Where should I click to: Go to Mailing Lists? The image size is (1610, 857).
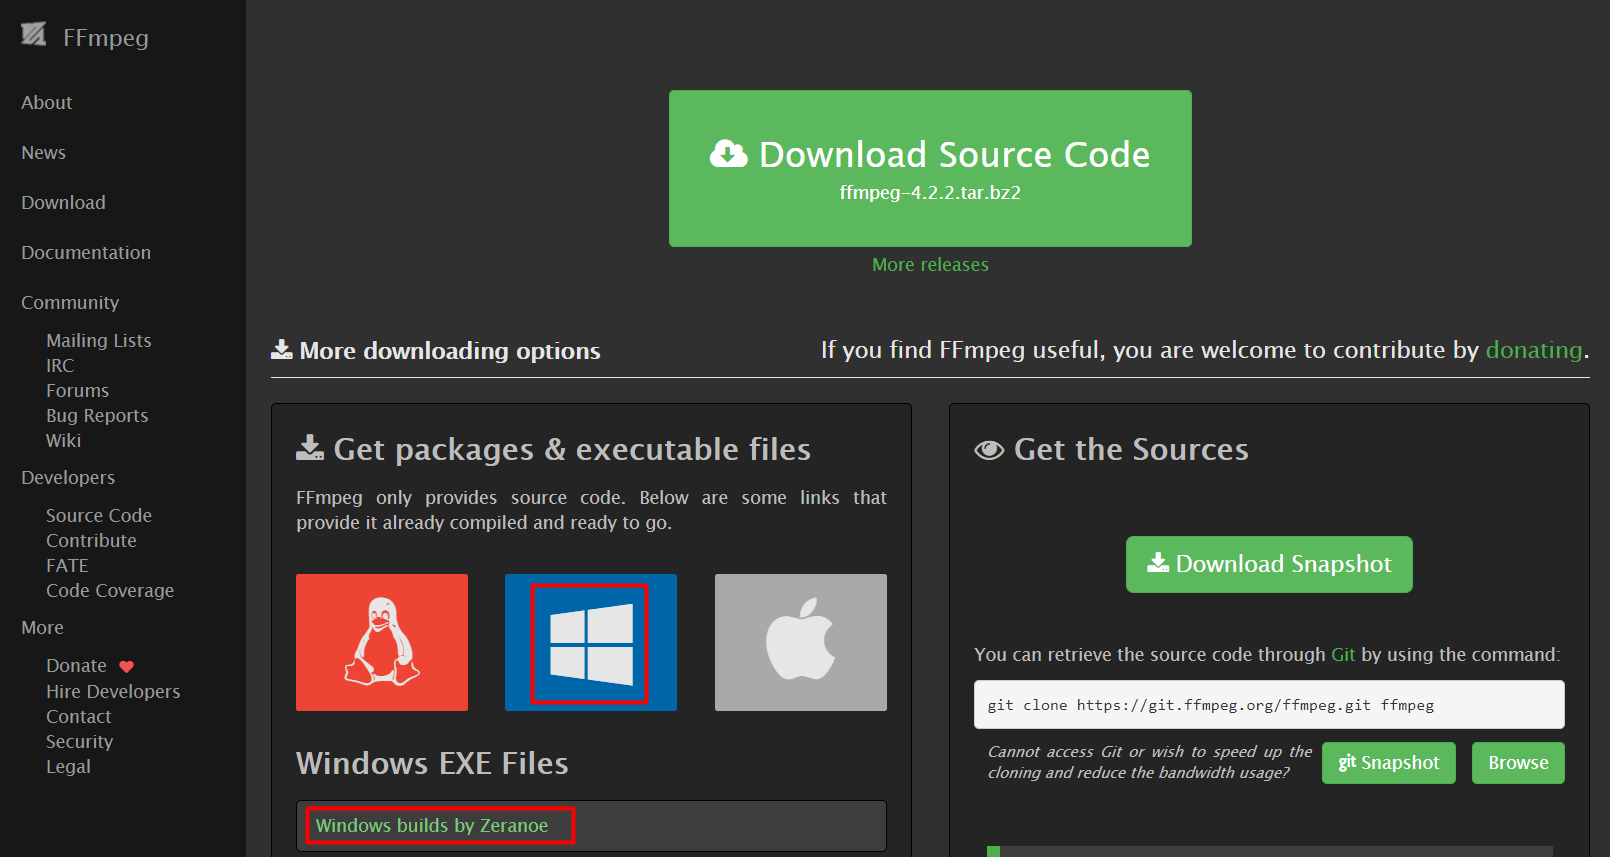click(99, 341)
